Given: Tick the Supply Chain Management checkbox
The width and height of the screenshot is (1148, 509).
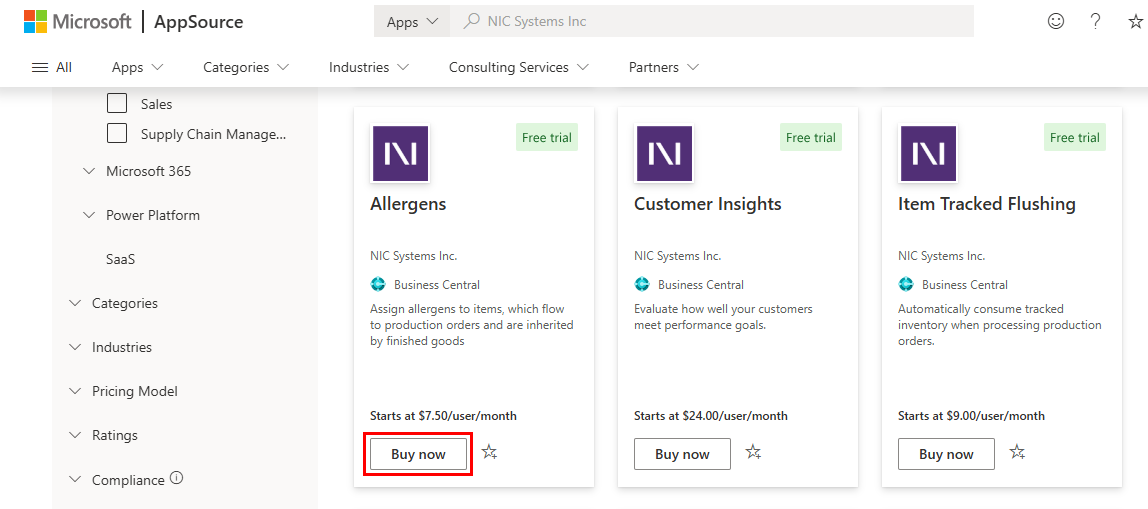Looking at the screenshot, I should (117, 133).
